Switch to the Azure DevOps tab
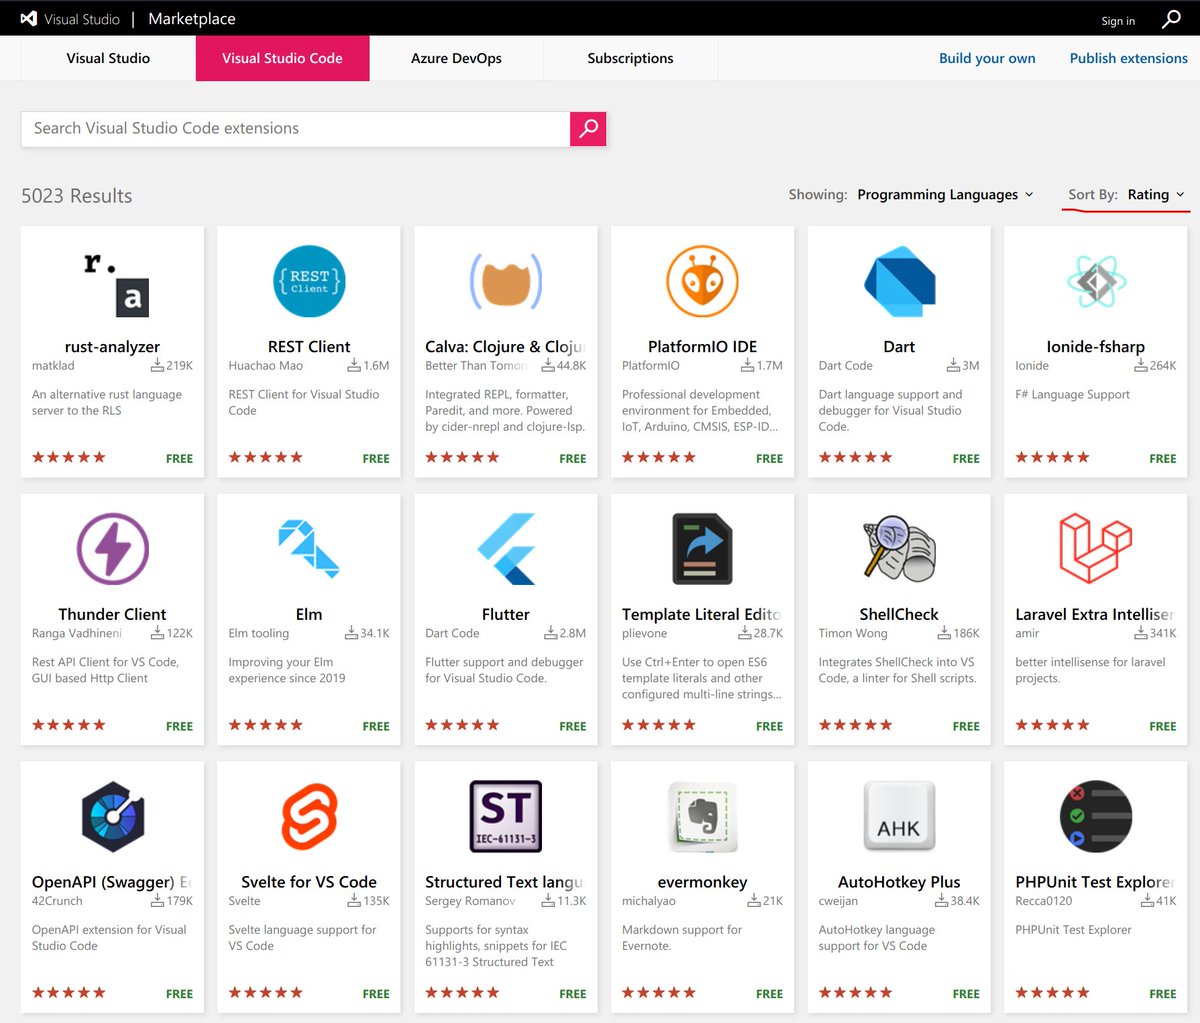The height and width of the screenshot is (1023, 1200). (456, 58)
